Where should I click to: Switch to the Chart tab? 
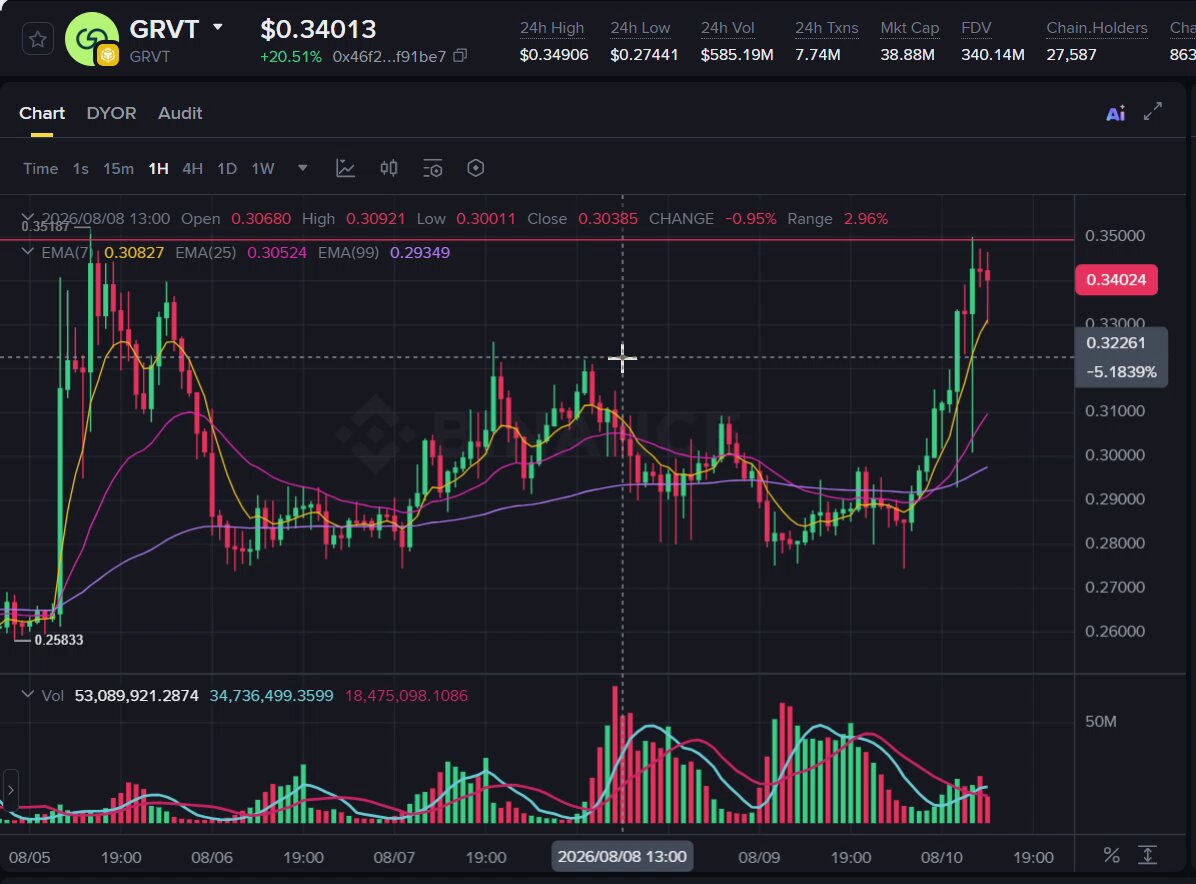click(42, 113)
